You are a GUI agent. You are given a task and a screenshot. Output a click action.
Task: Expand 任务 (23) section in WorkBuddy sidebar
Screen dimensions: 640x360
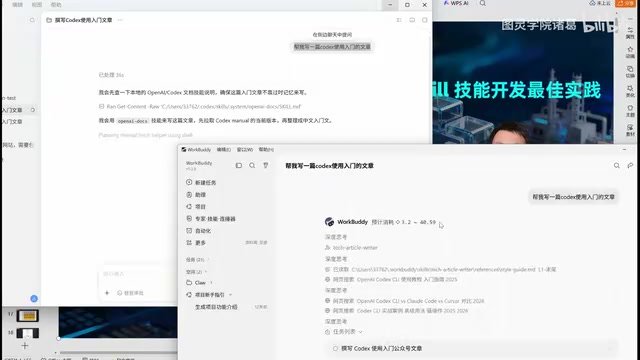[x=198, y=260]
